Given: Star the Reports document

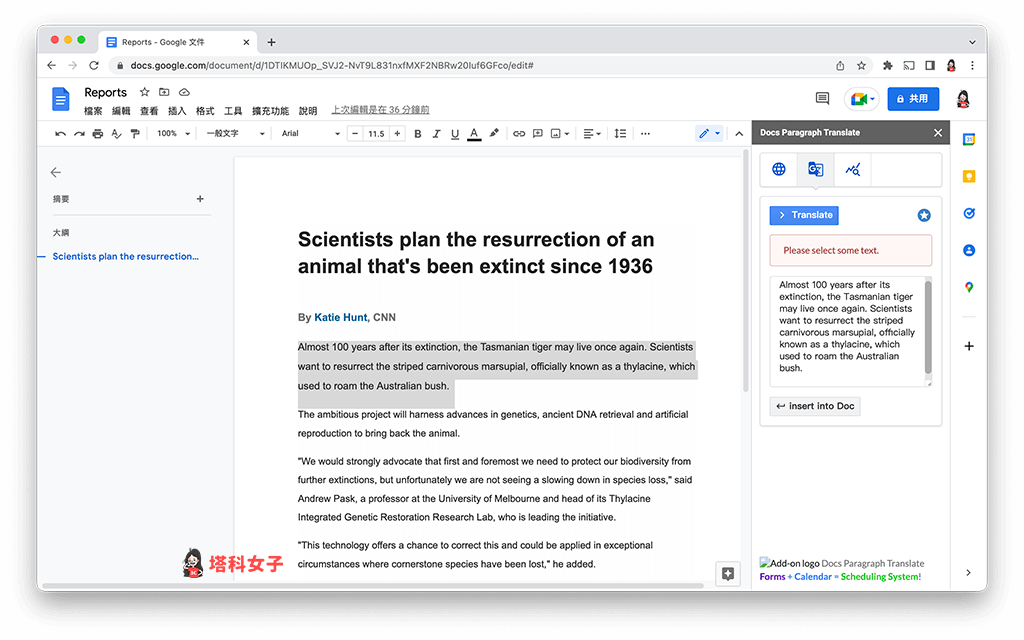Looking at the screenshot, I should (145, 92).
